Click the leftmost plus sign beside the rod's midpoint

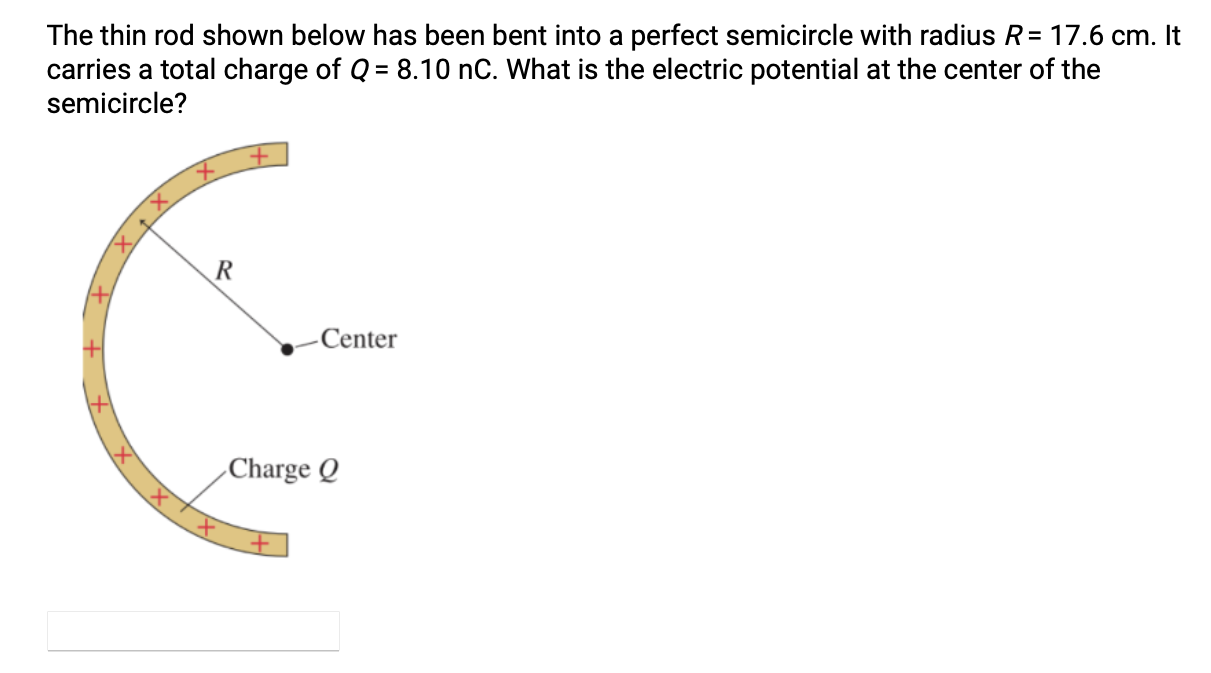click(92, 350)
